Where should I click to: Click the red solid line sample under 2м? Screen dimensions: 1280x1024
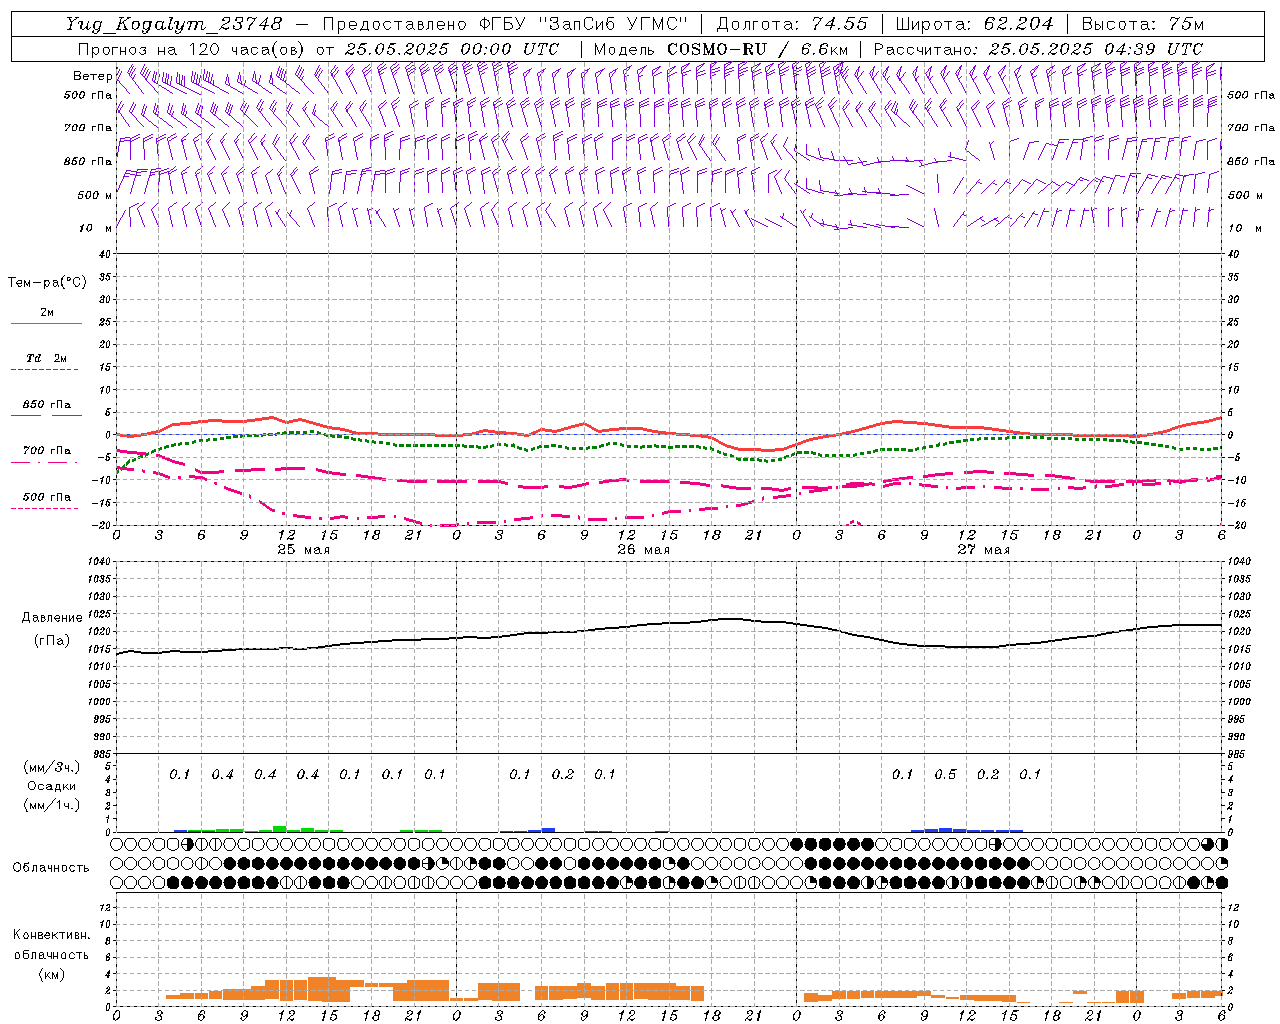tap(46, 324)
